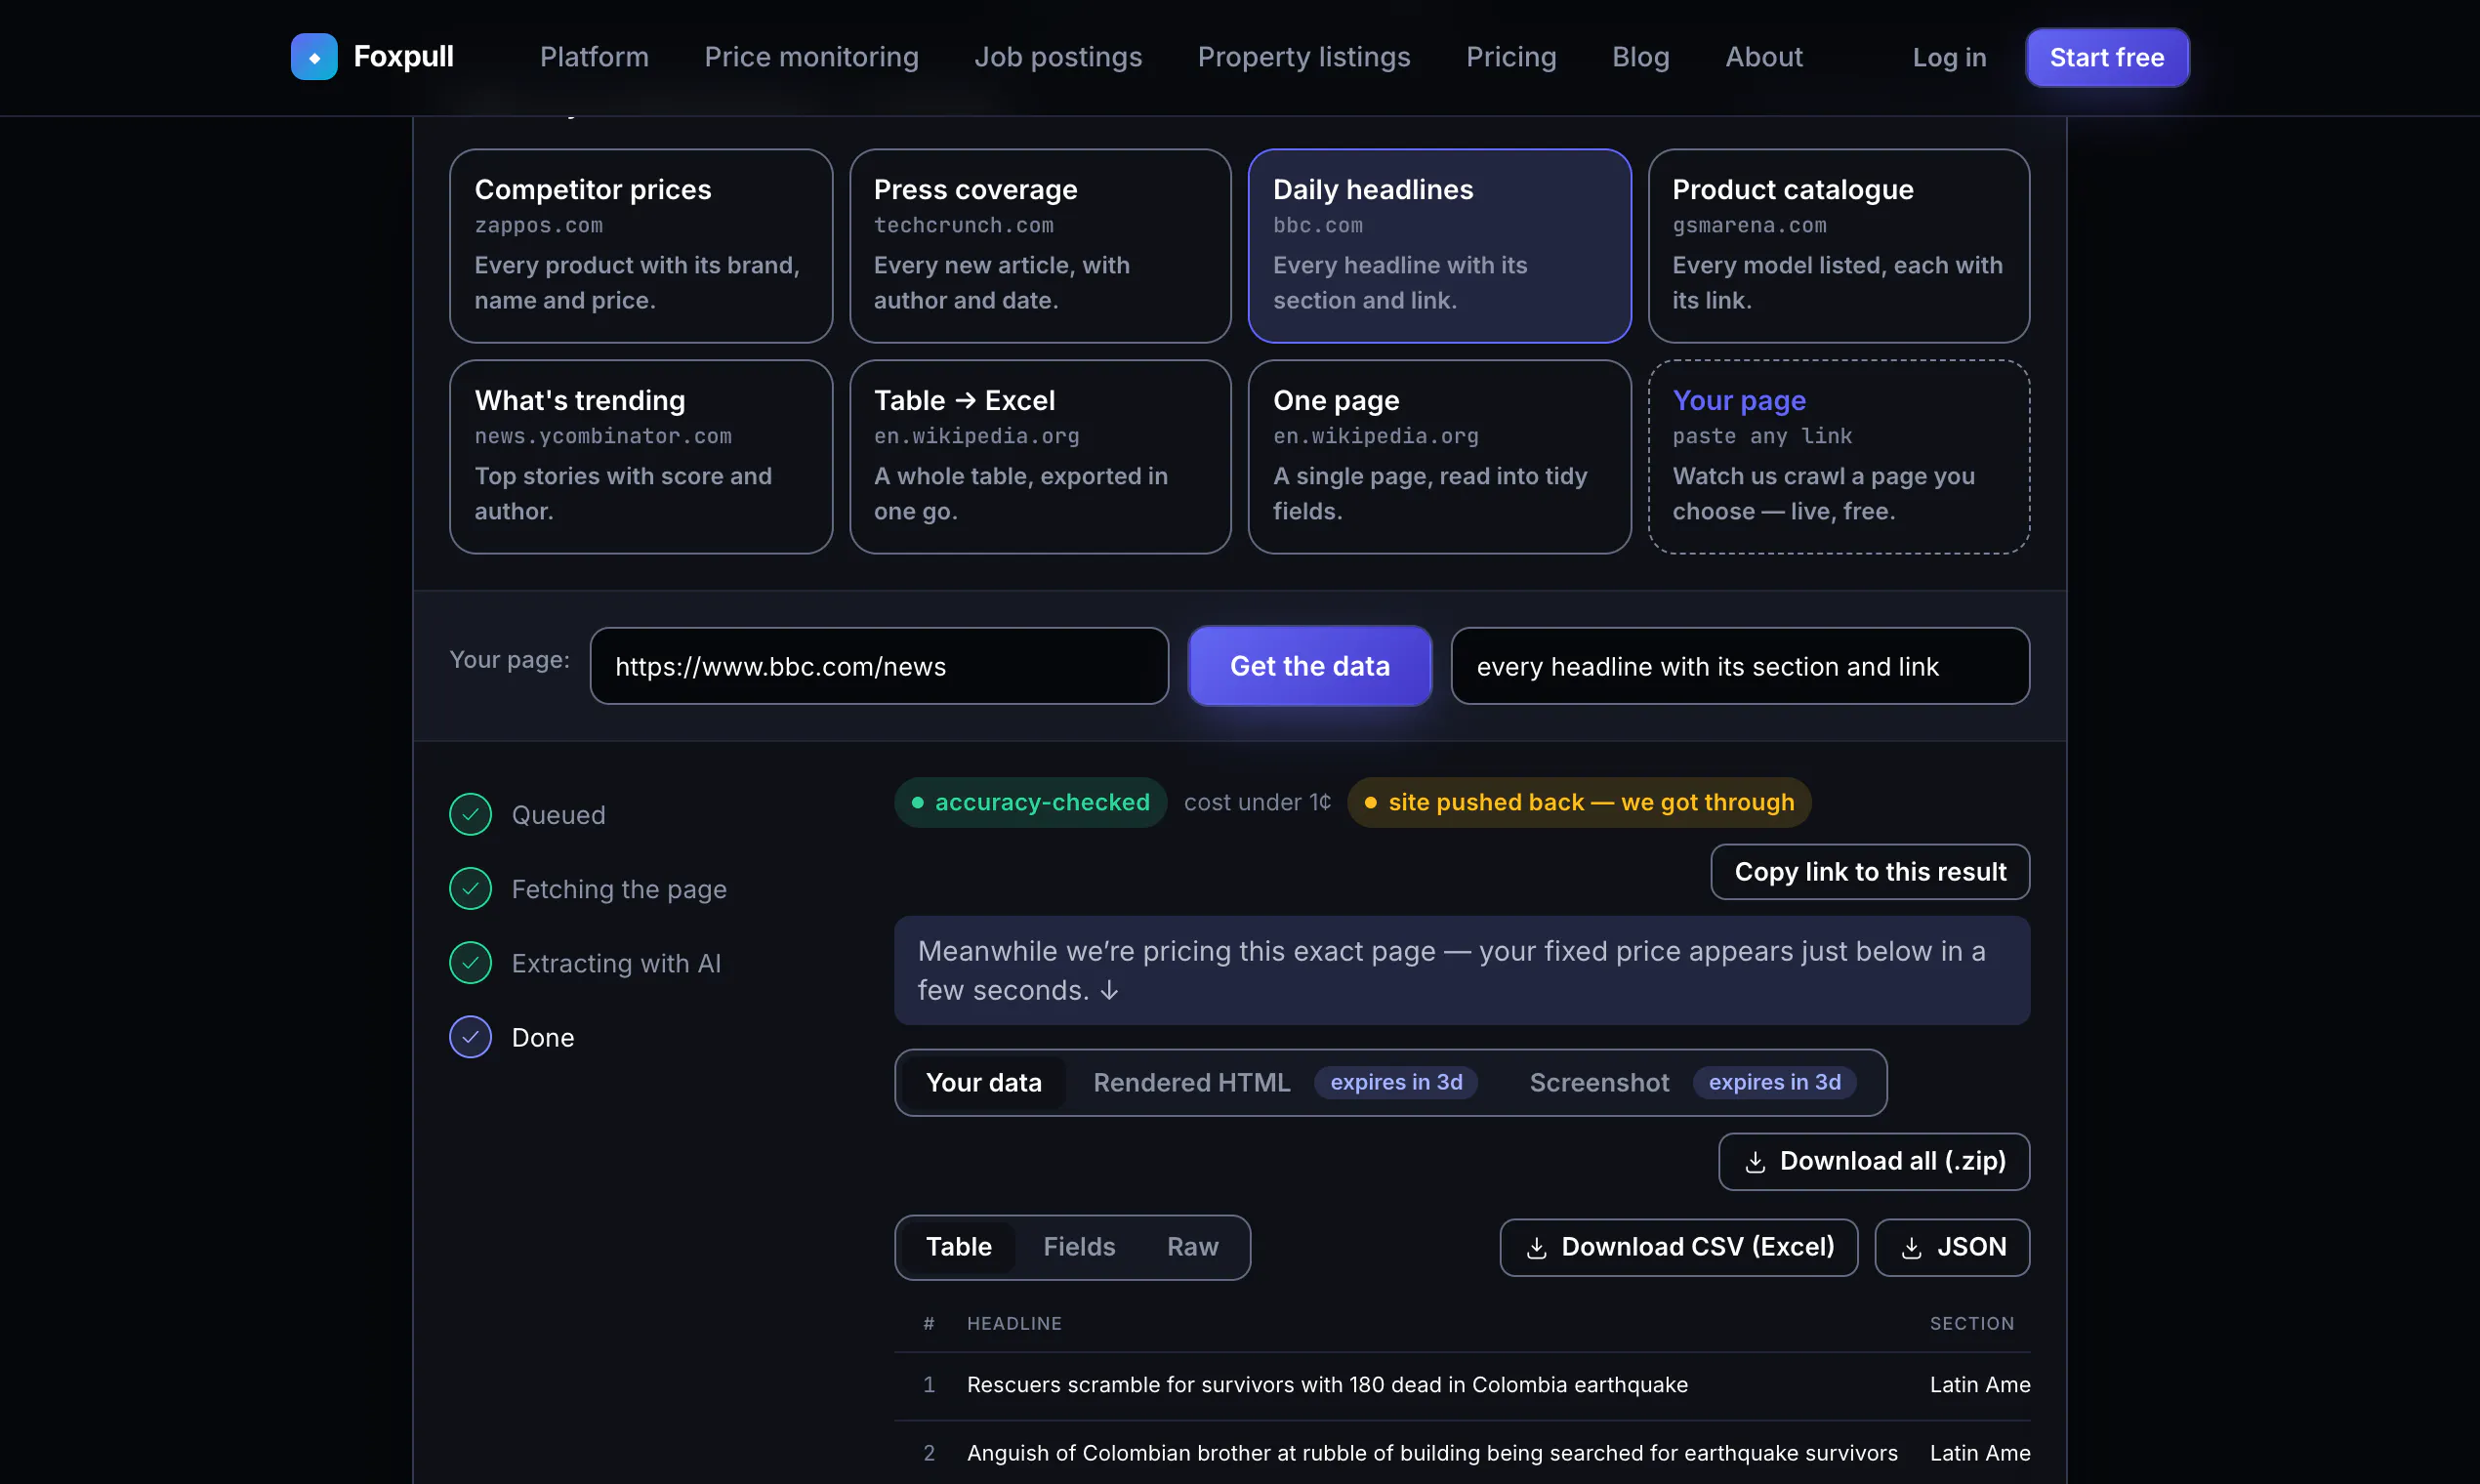Click the page URL input field
The image size is (2480, 1484).
[879, 666]
